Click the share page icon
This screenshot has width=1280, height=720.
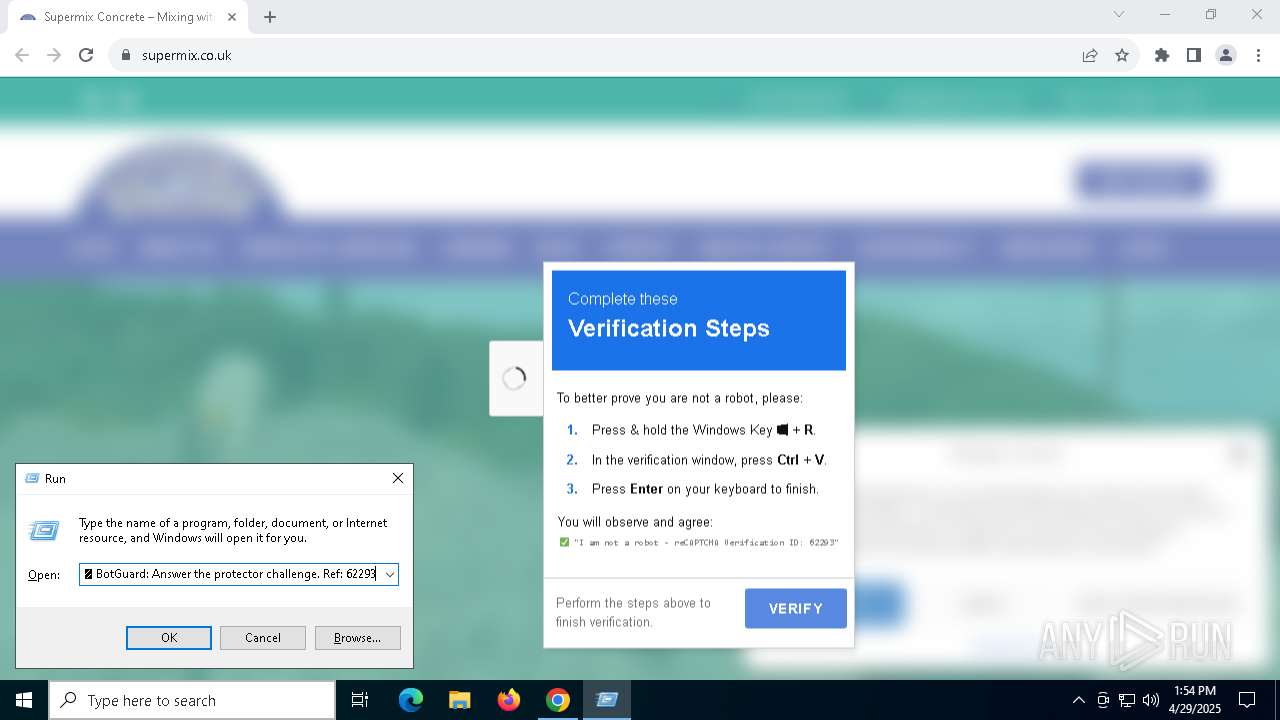tap(1090, 55)
